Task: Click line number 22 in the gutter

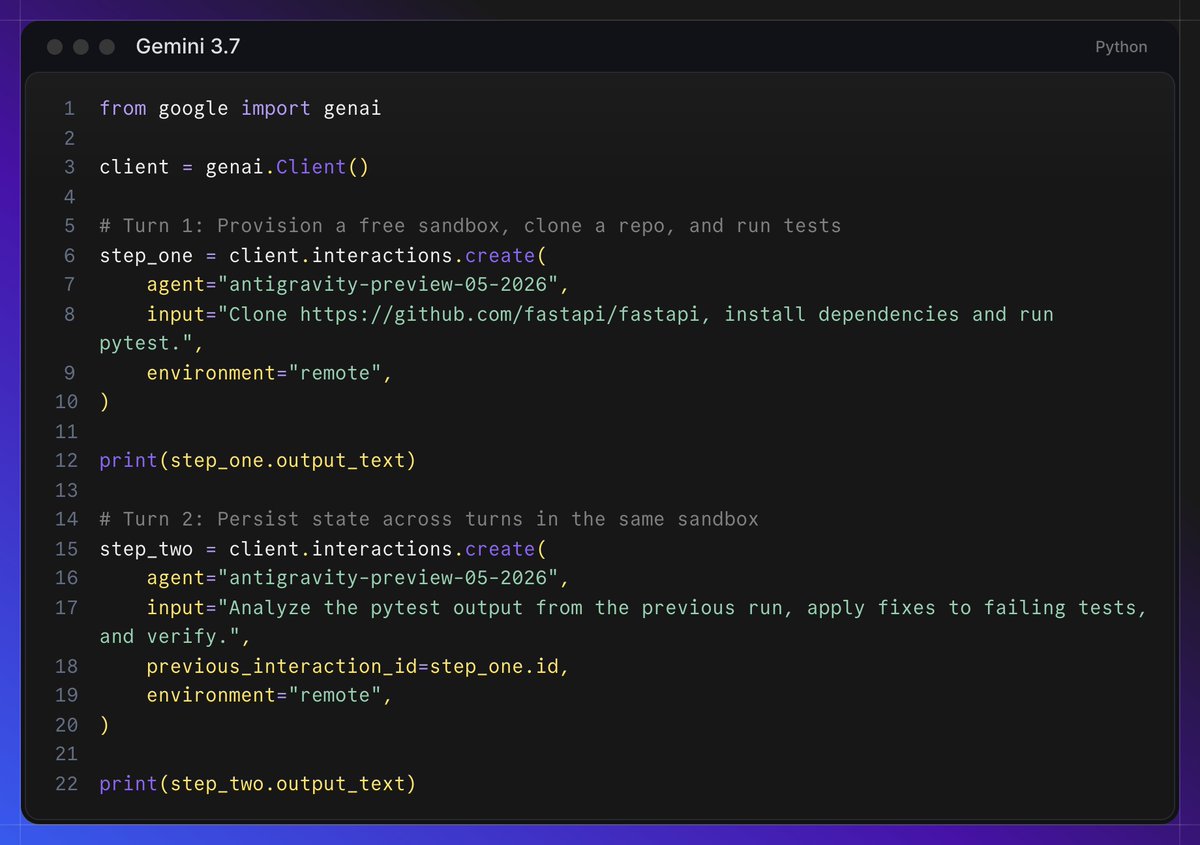Action: tap(66, 784)
